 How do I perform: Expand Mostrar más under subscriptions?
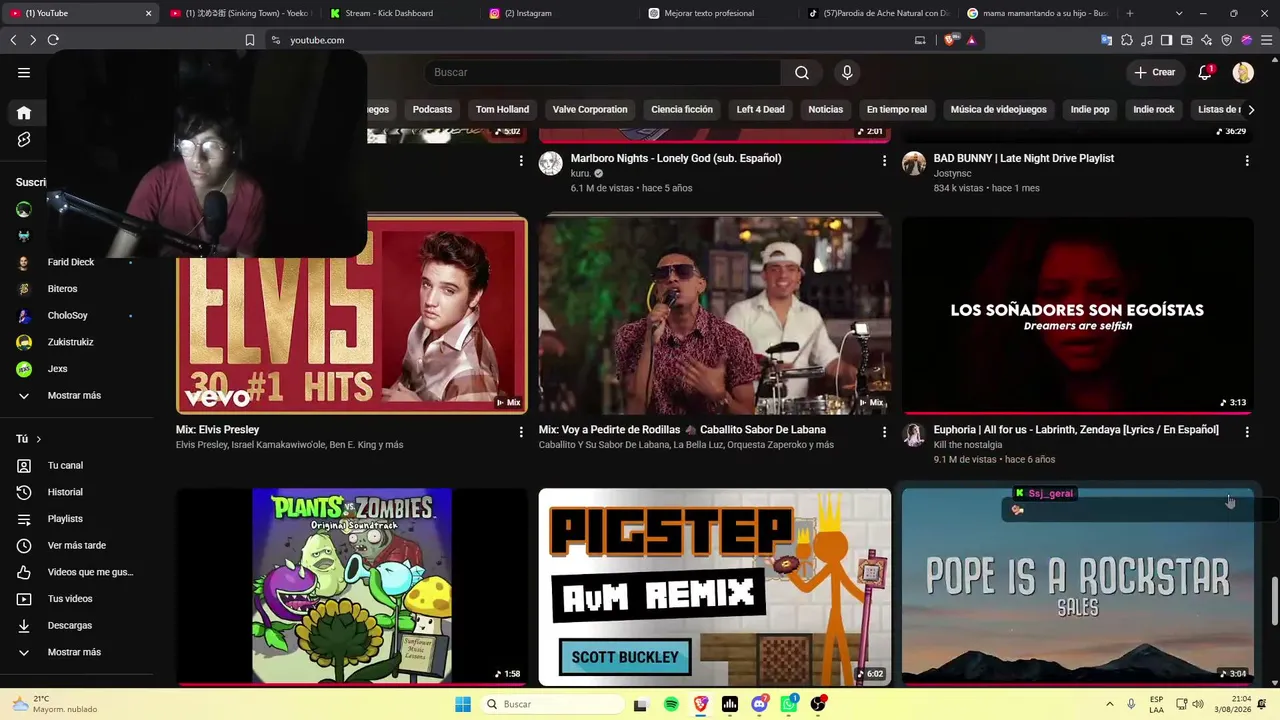point(76,395)
